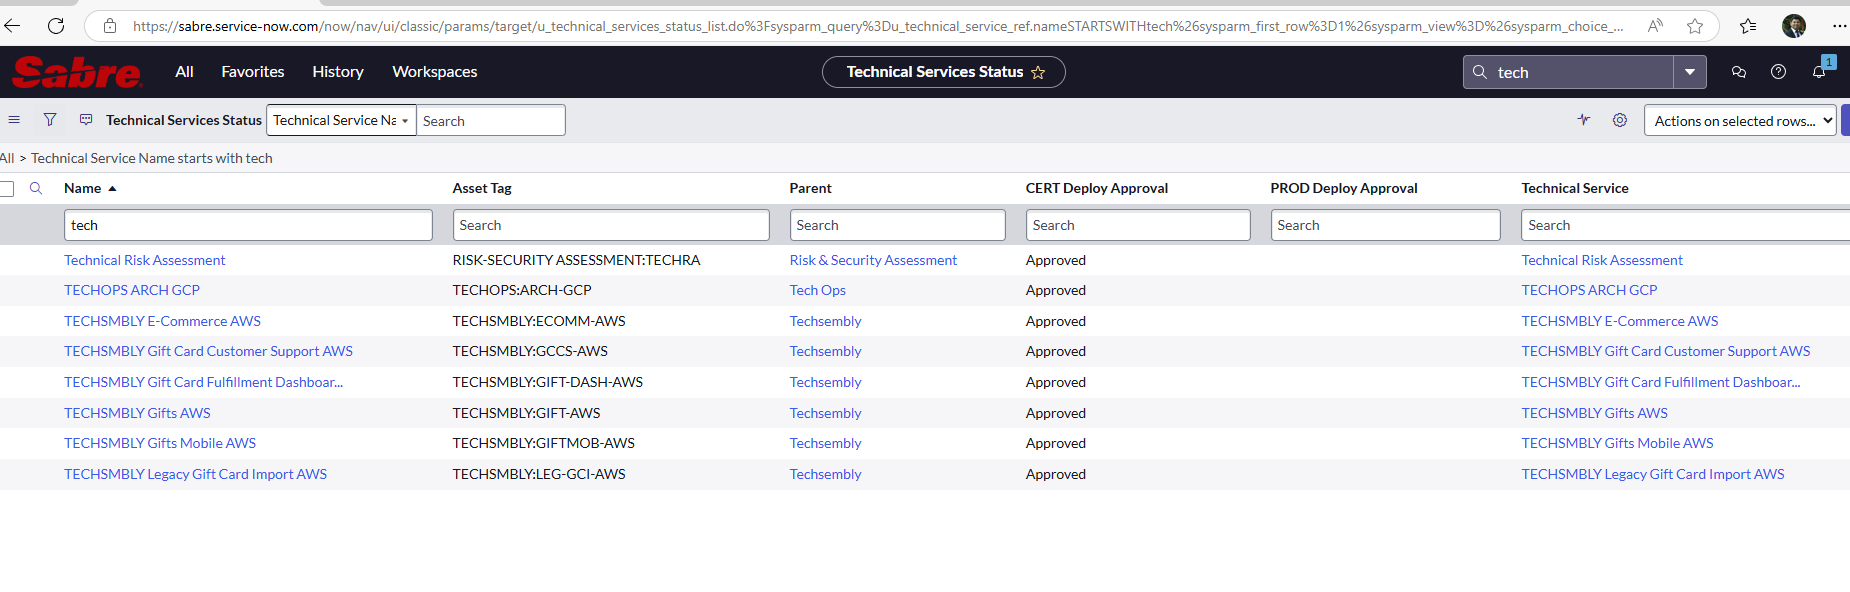Click the Name column filter field
1850x592 pixels.
point(248,225)
